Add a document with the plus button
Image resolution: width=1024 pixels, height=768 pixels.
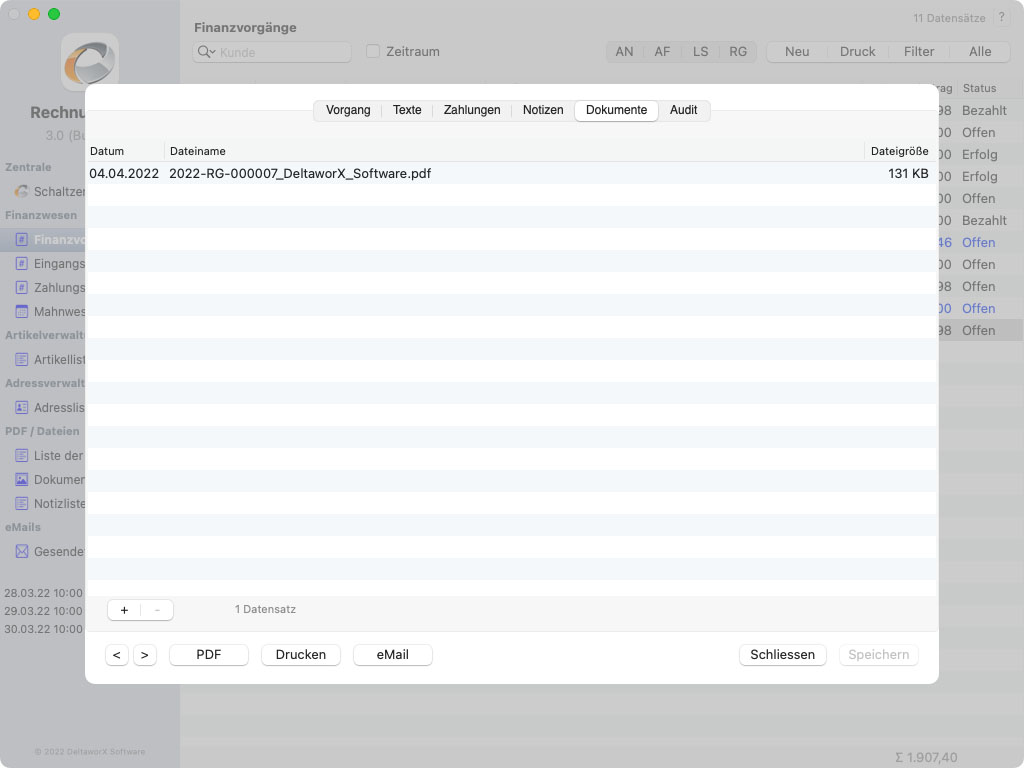[124, 610]
